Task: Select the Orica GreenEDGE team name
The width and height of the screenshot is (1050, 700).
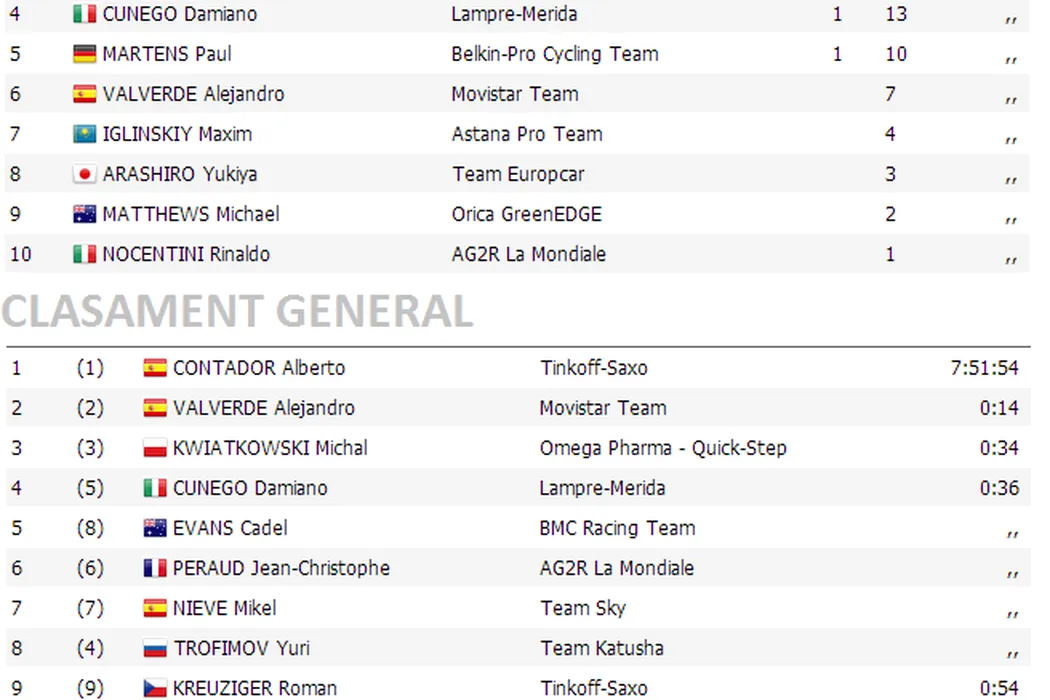Action: (526, 214)
